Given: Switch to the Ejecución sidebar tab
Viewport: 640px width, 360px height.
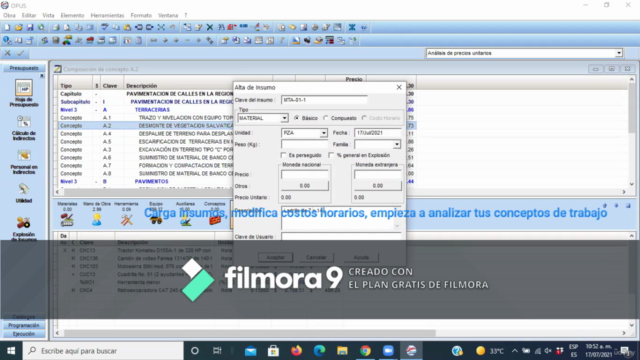Looking at the screenshot, I should point(24,334).
